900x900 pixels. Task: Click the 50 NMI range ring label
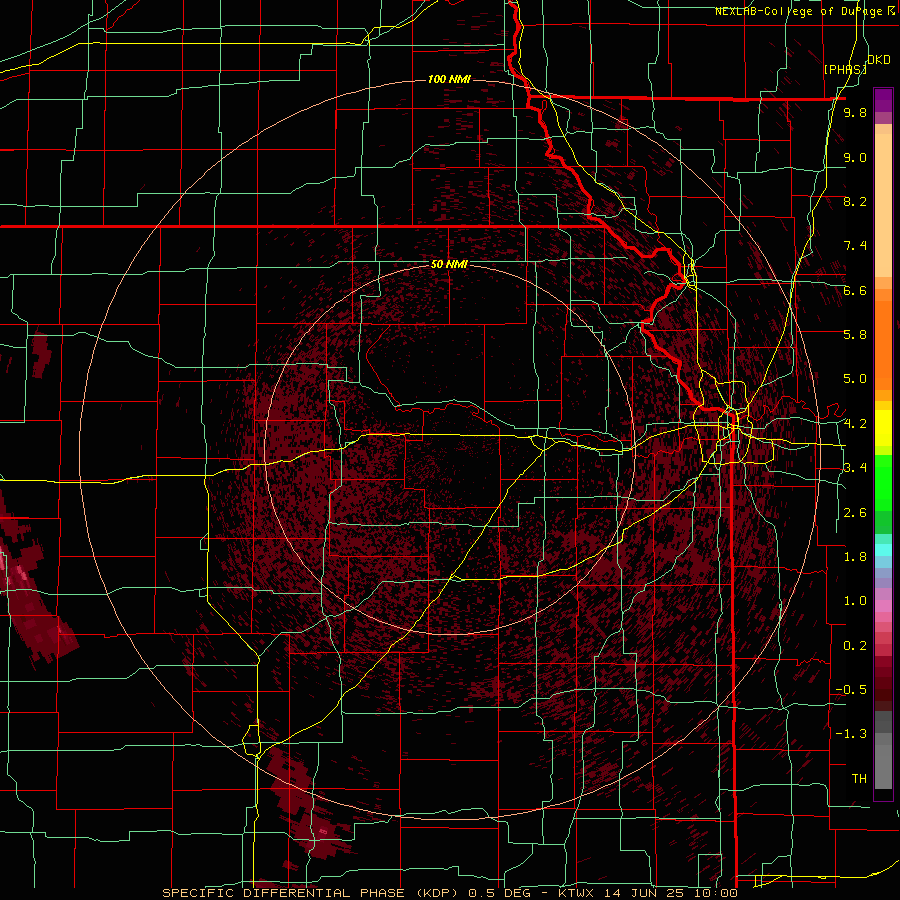tap(449, 265)
